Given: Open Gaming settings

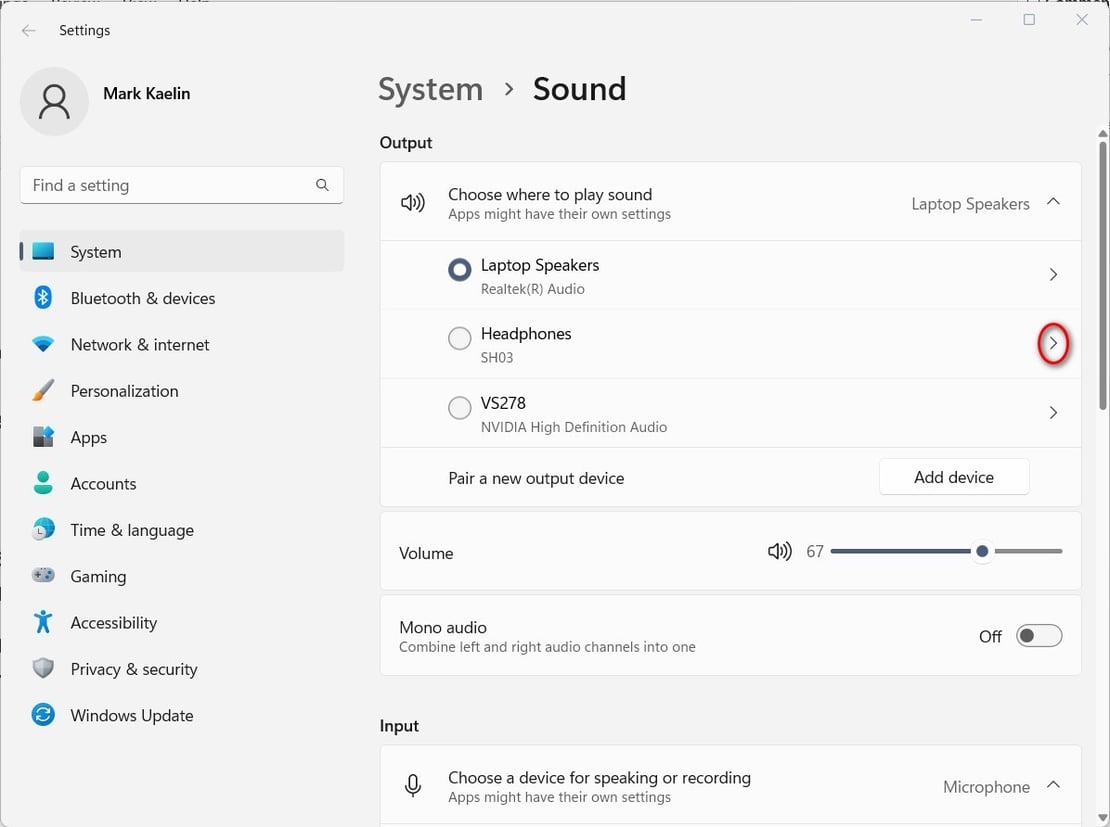Looking at the screenshot, I should coord(182,576).
